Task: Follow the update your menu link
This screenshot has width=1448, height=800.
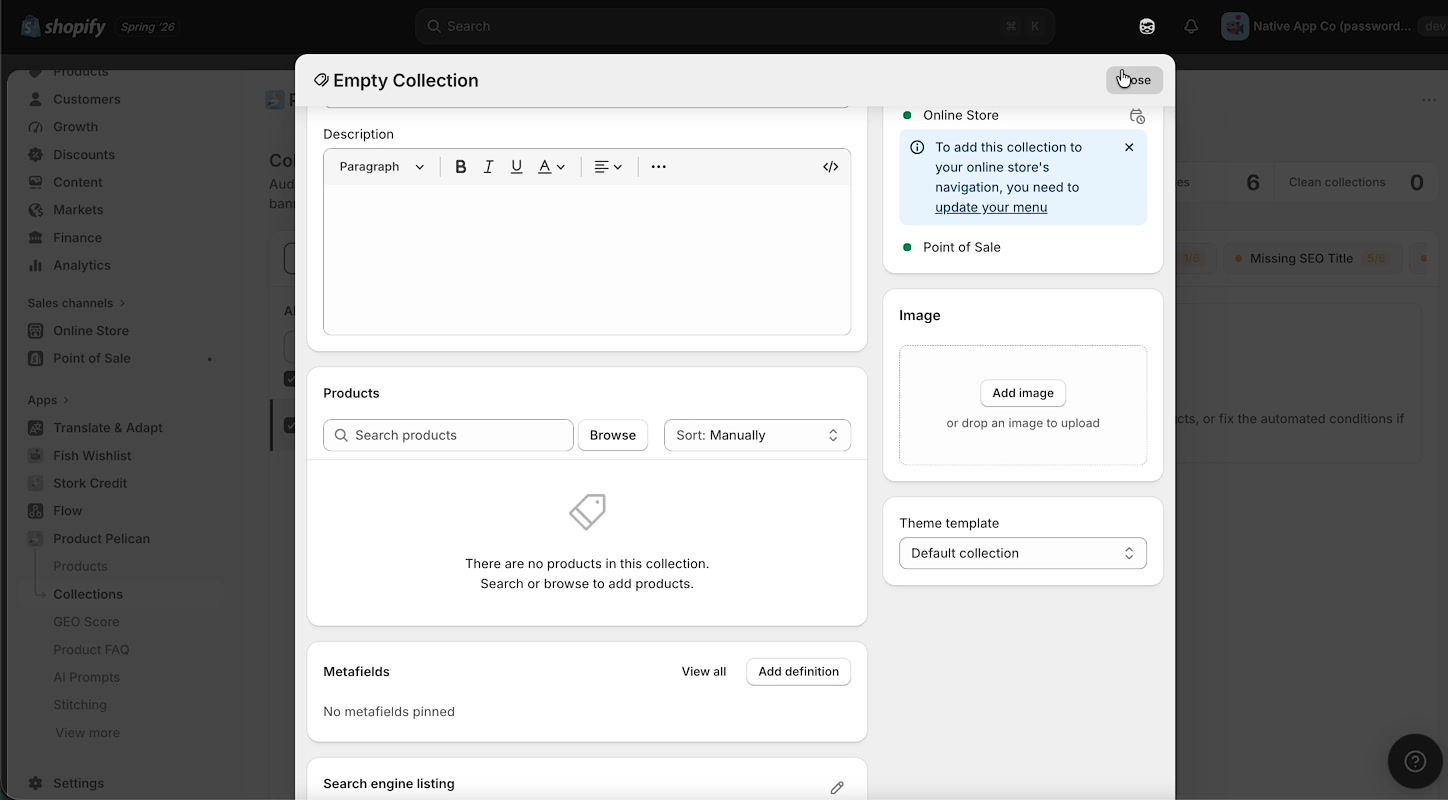Action: click(x=991, y=207)
